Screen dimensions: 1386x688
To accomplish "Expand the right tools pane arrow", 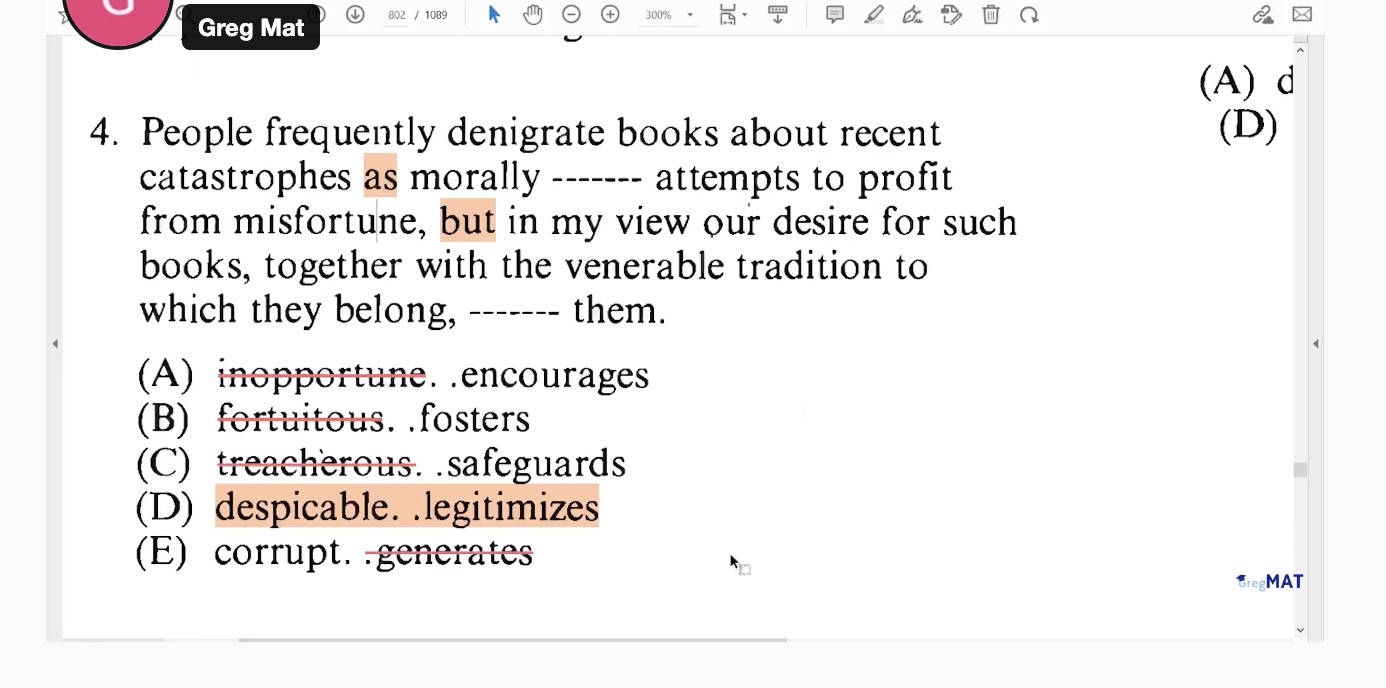I will pyautogui.click(x=1315, y=344).
